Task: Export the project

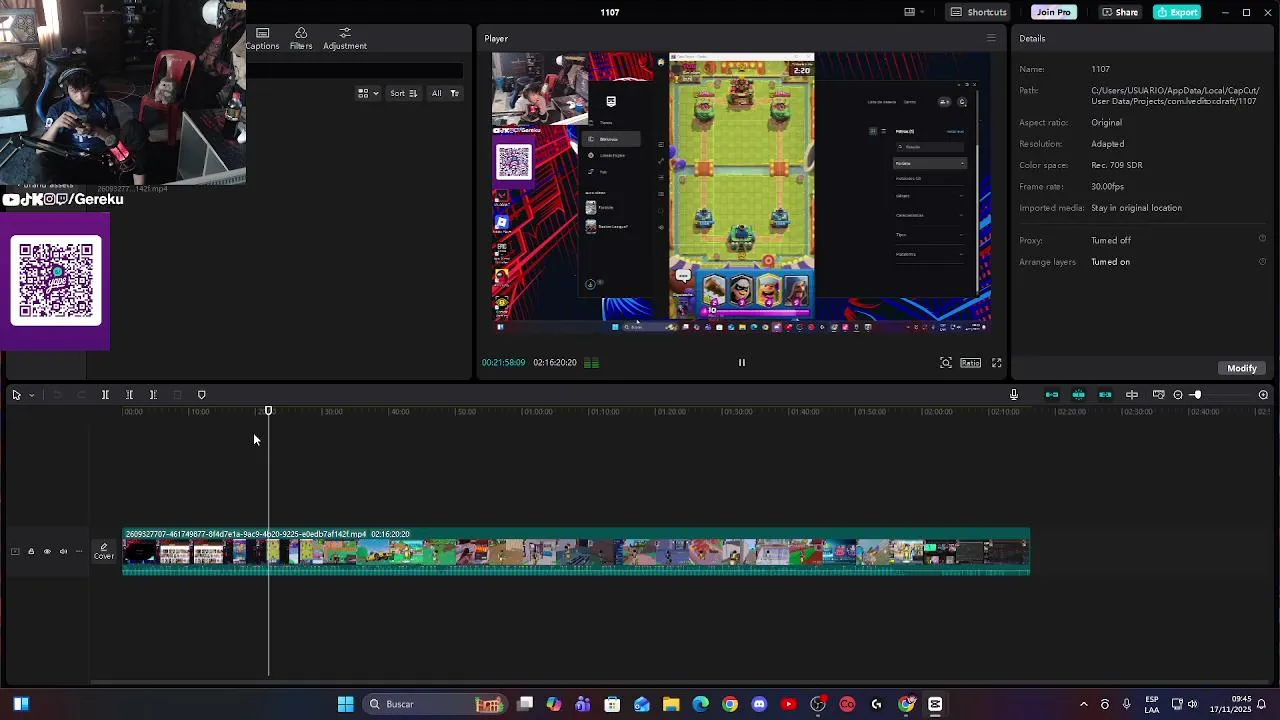Action: coord(1177,12)
